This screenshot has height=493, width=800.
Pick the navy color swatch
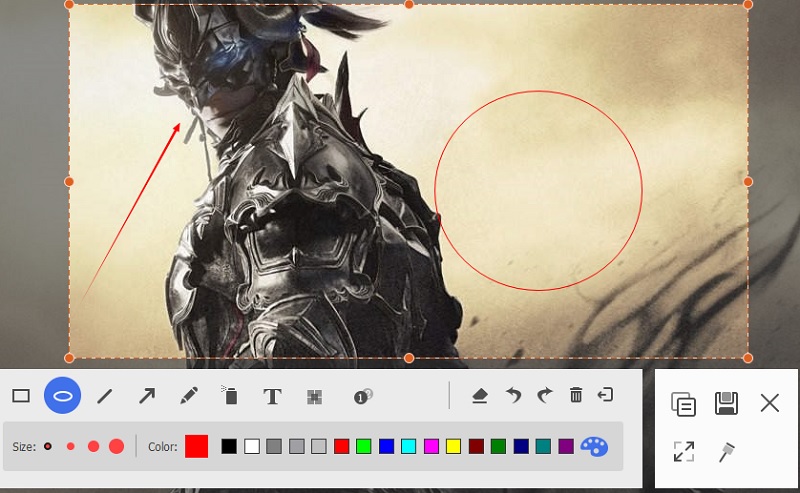[521, 447]
